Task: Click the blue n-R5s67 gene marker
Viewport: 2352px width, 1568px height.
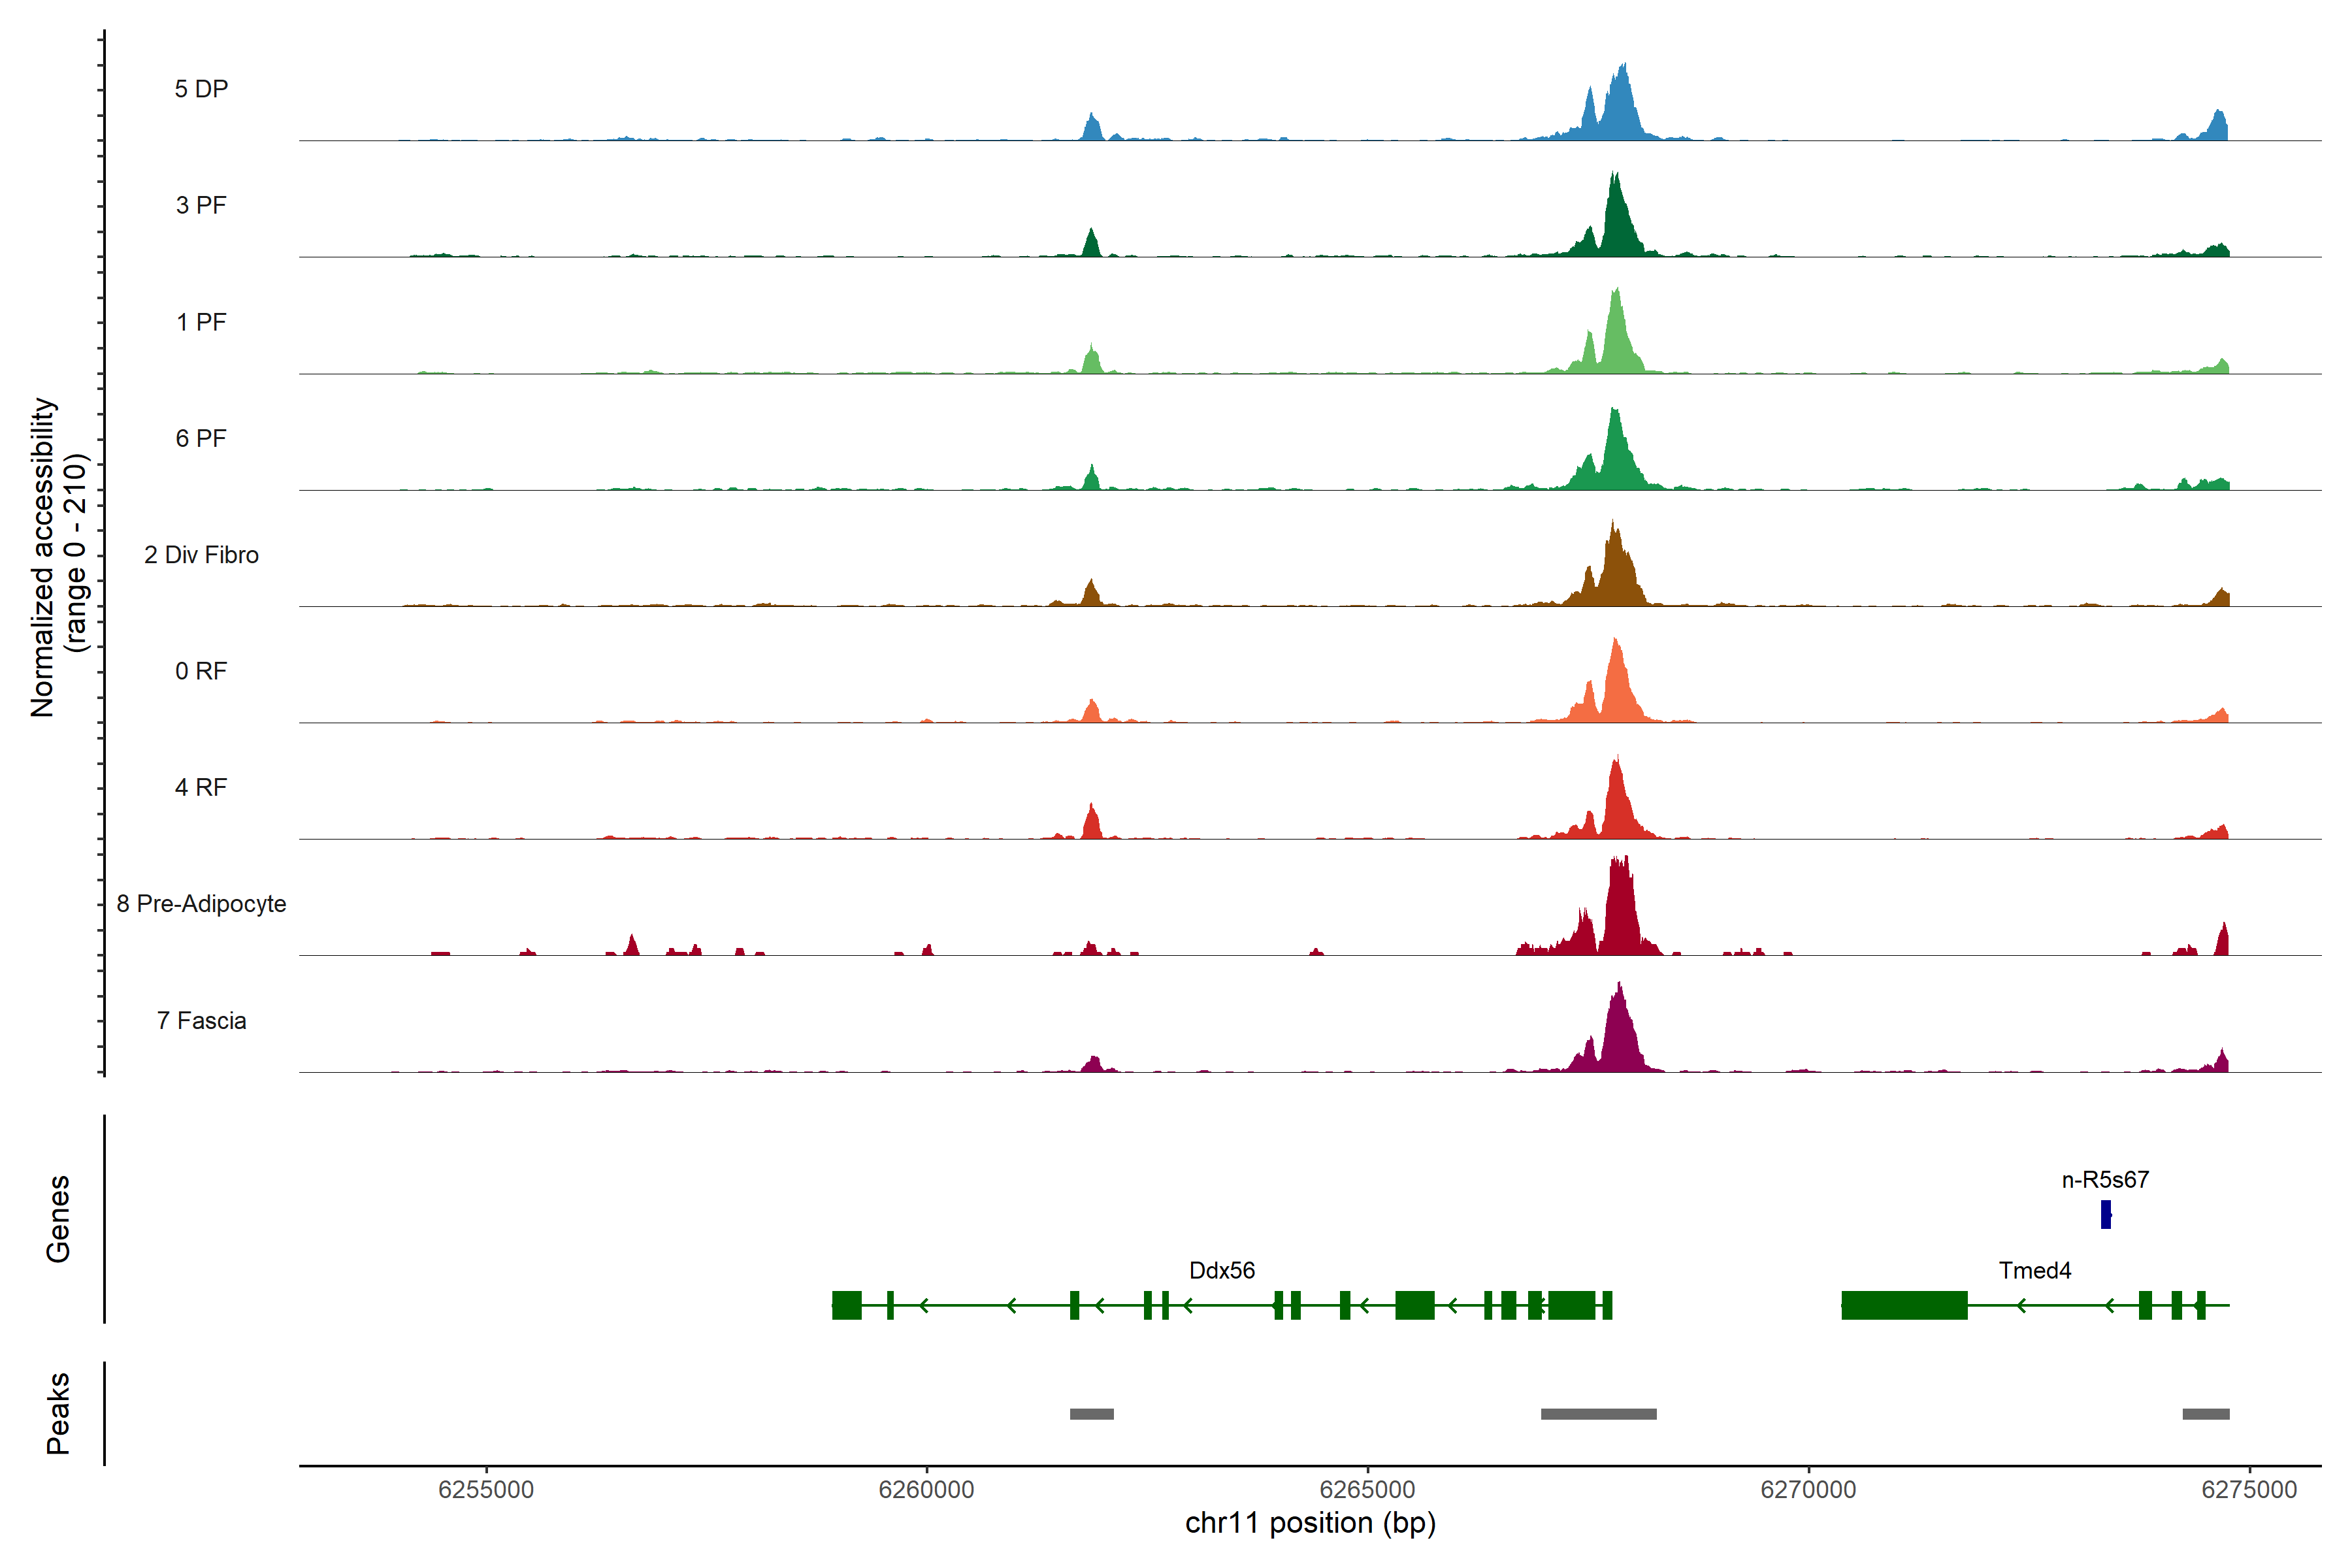Action: (x=2105, y=1214)
